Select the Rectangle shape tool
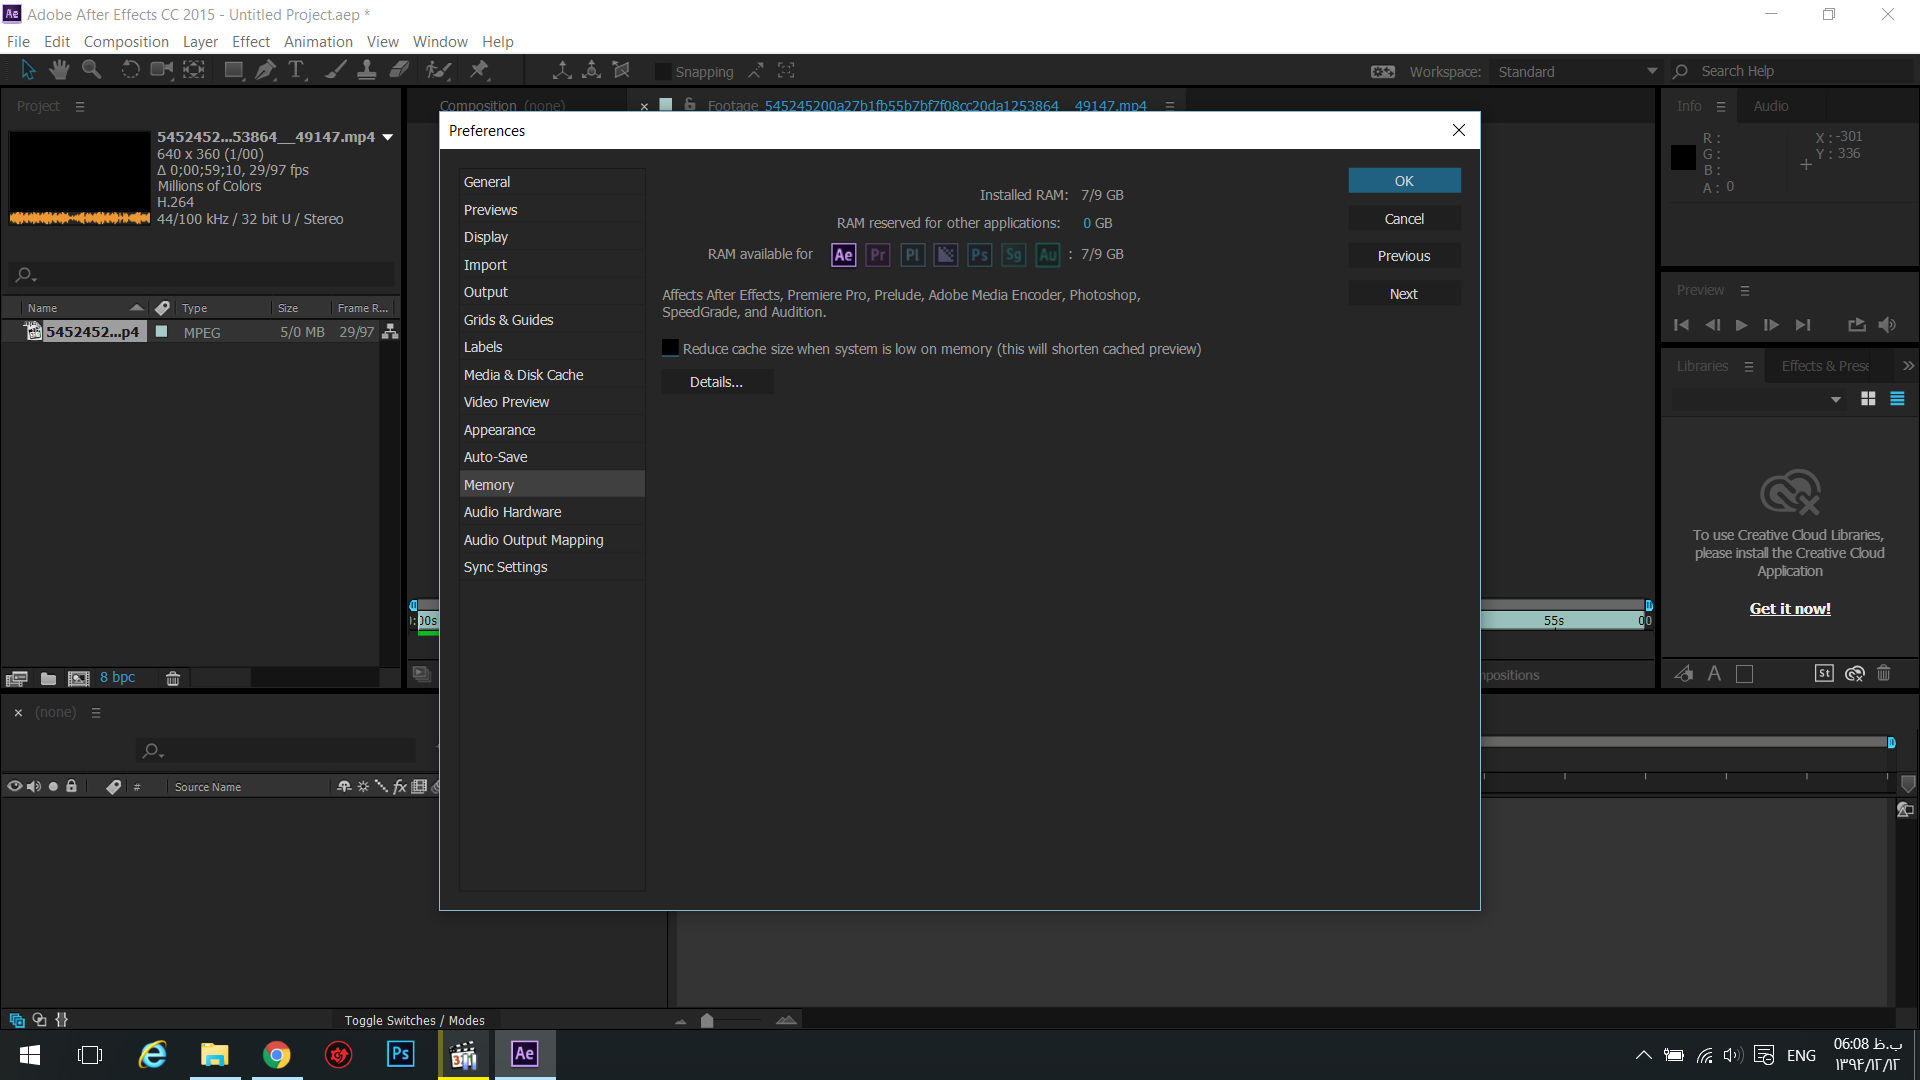The image size is (1920, 1080). [x=234, y=70]
